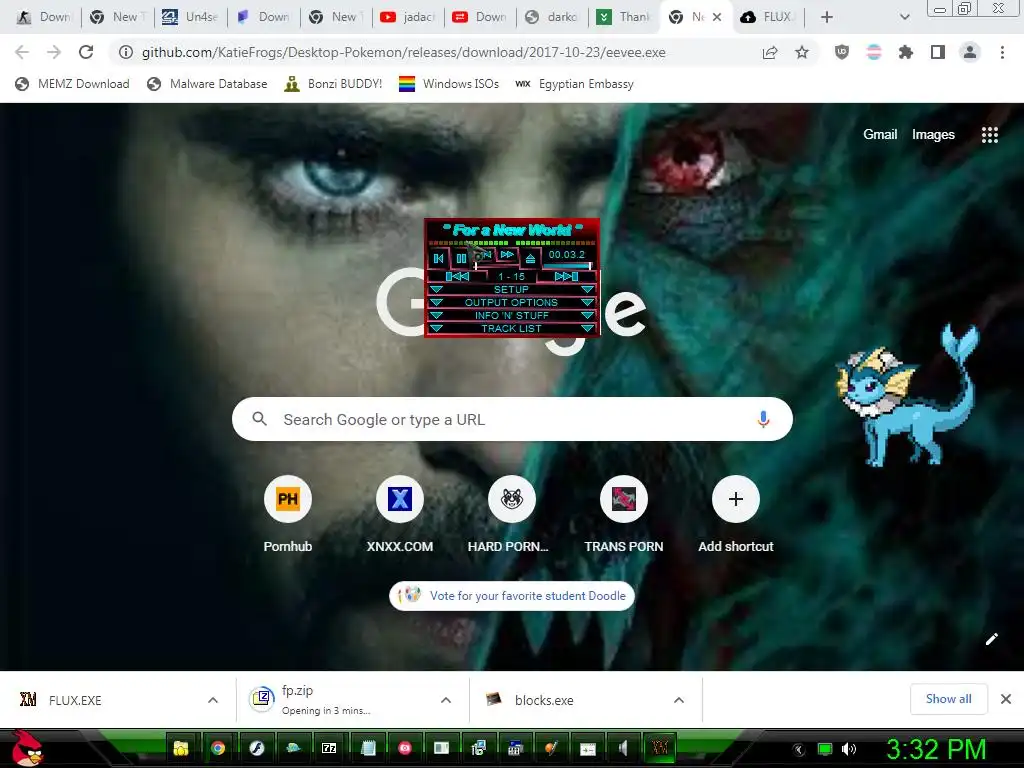Open the Google apps grid
This screenshot has width=1024, height=768.
989,135
